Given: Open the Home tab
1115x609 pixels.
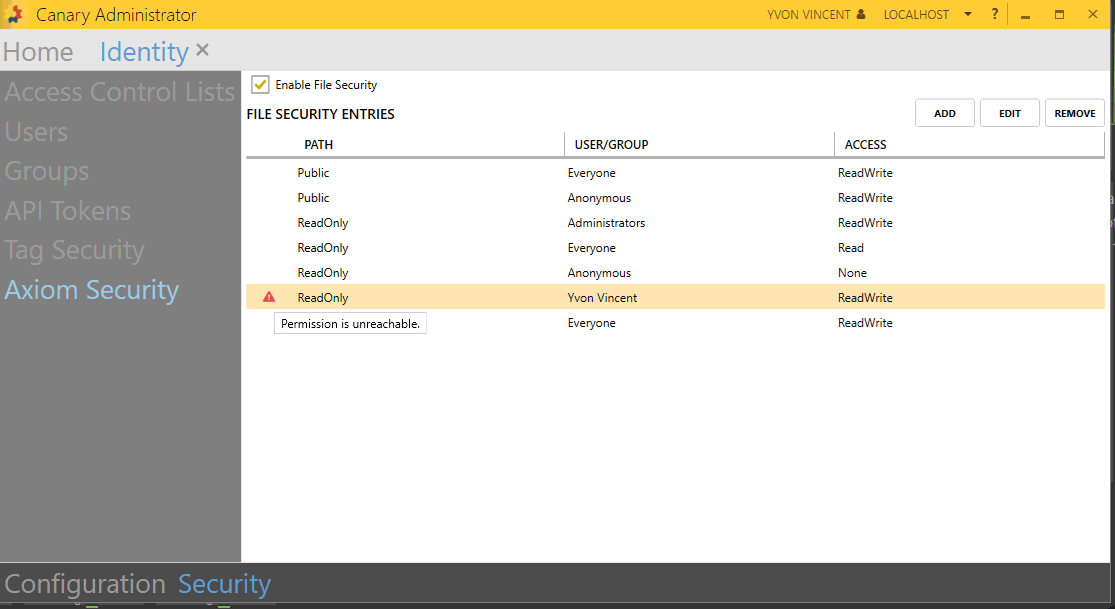Looking at the screenshot, I should 38,52.
